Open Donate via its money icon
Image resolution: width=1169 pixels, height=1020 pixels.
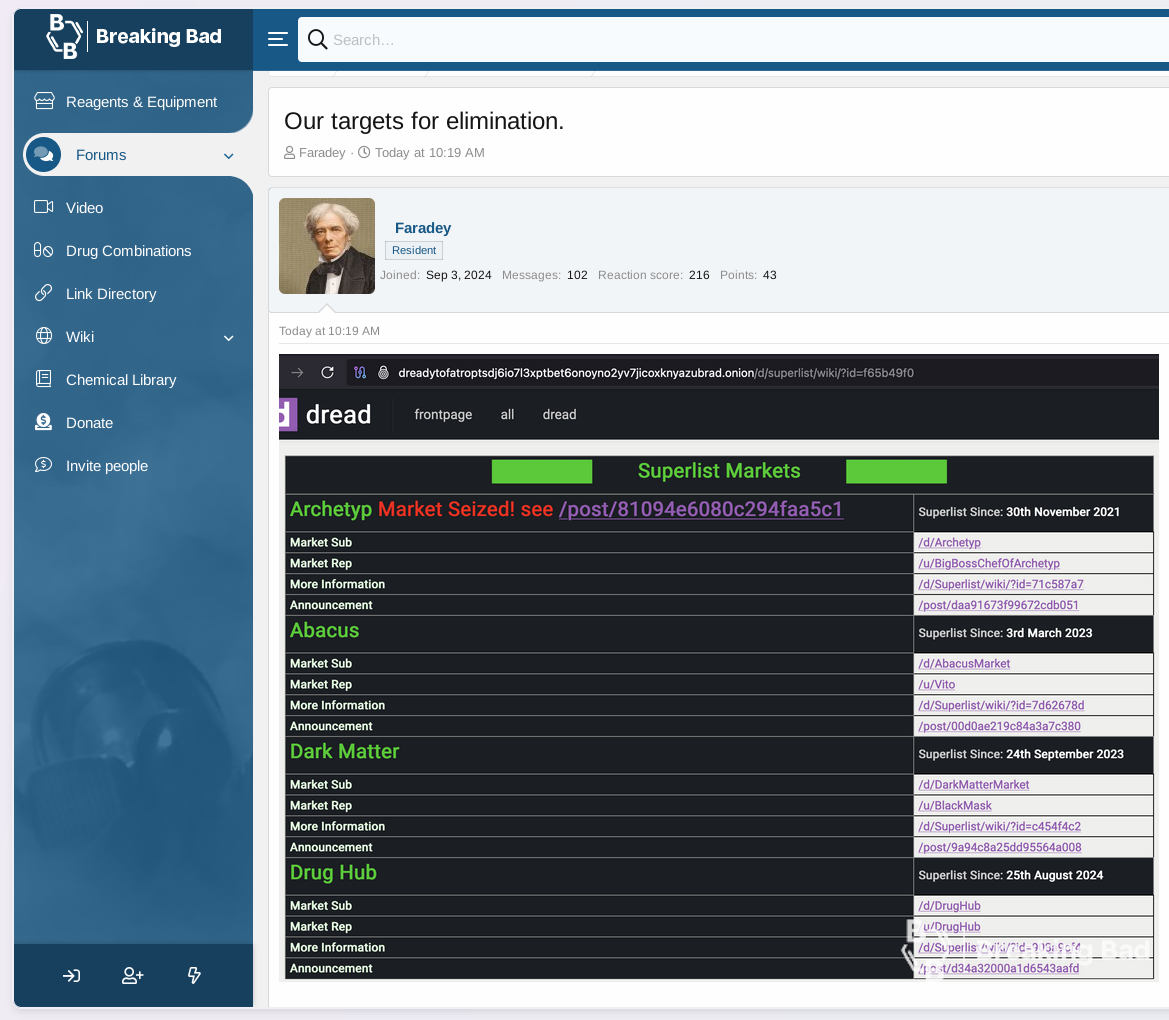tap(43, 422)
